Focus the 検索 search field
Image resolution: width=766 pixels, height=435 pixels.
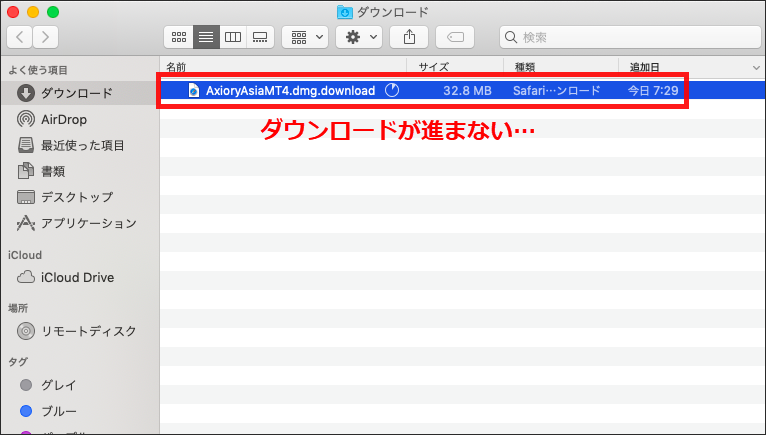click(x=630, y=37)
